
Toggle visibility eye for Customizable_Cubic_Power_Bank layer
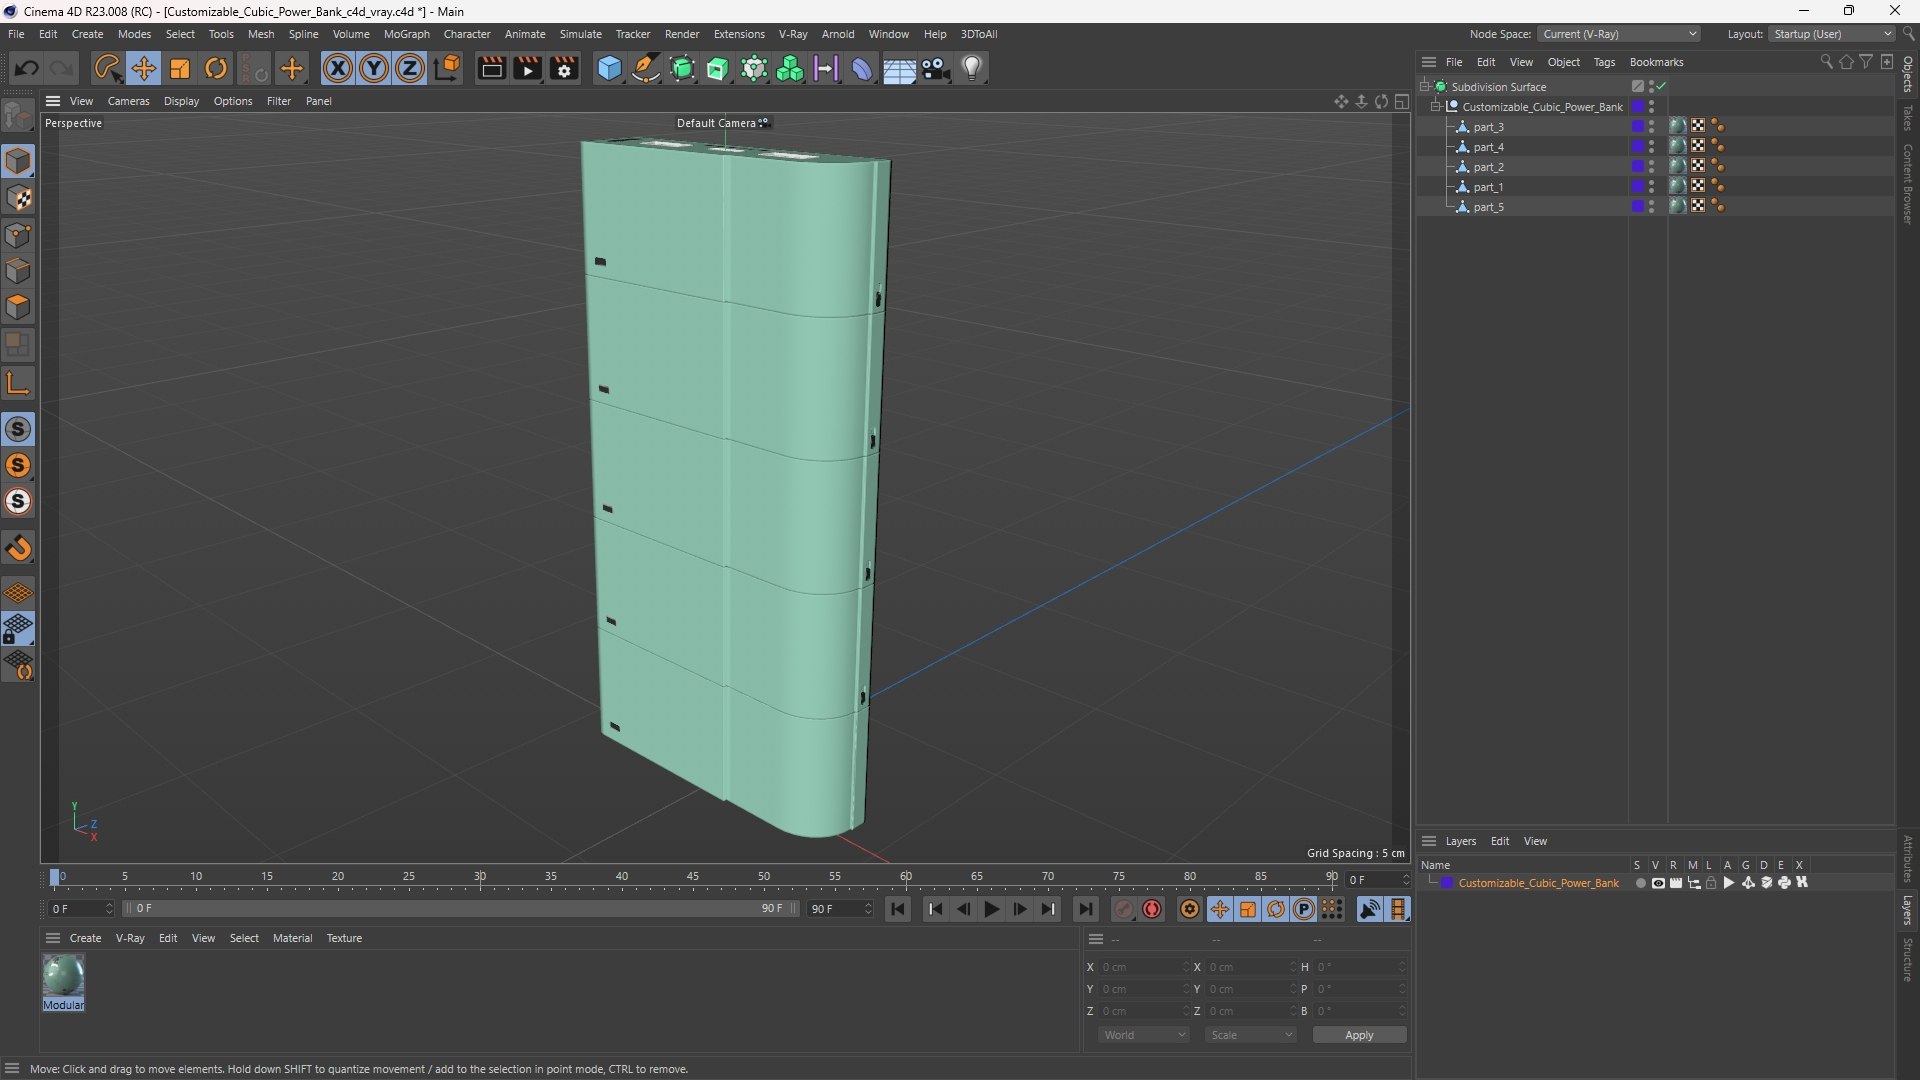tap(1658, 883)
